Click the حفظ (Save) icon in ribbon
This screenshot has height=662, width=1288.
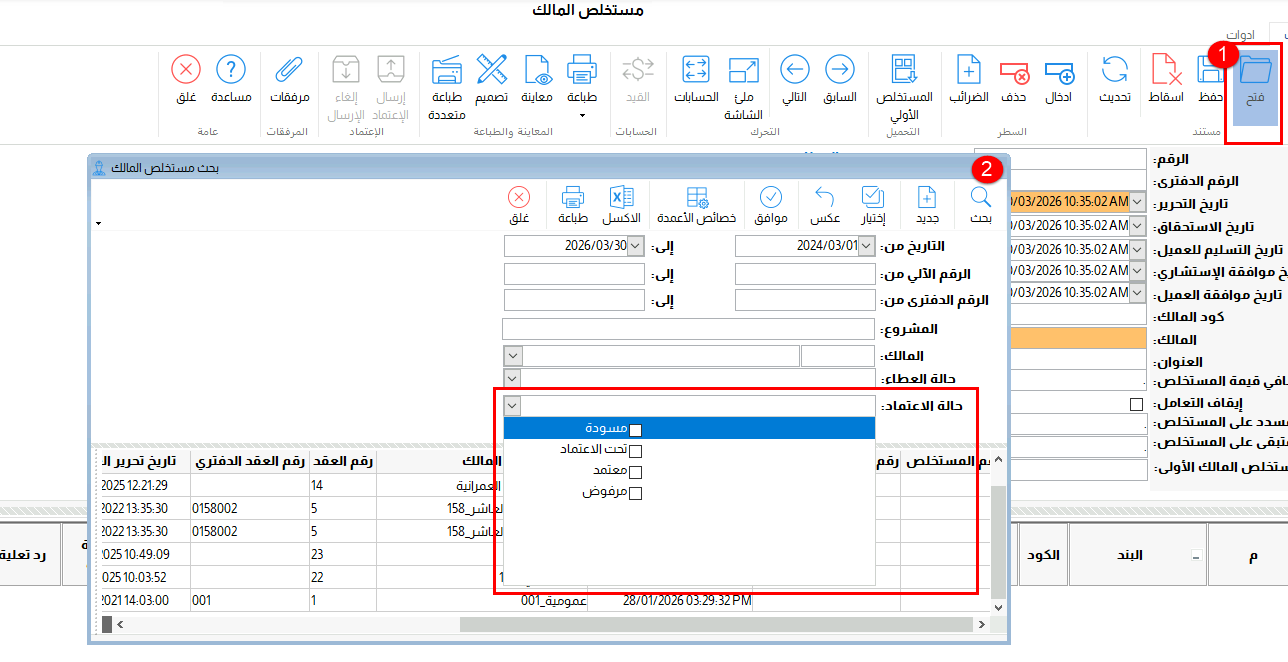point(1211,79)
